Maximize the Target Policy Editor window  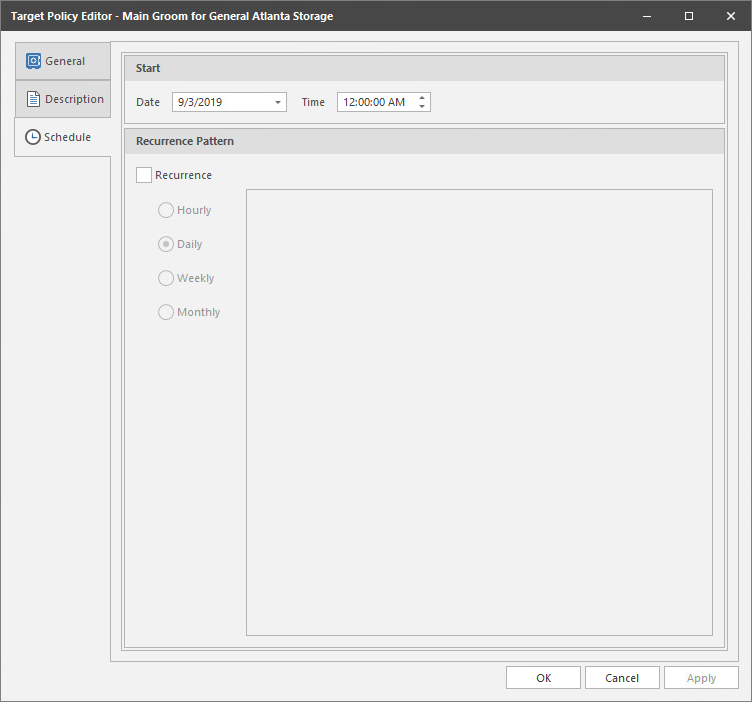pyautogui.click(x=689, y=16)
